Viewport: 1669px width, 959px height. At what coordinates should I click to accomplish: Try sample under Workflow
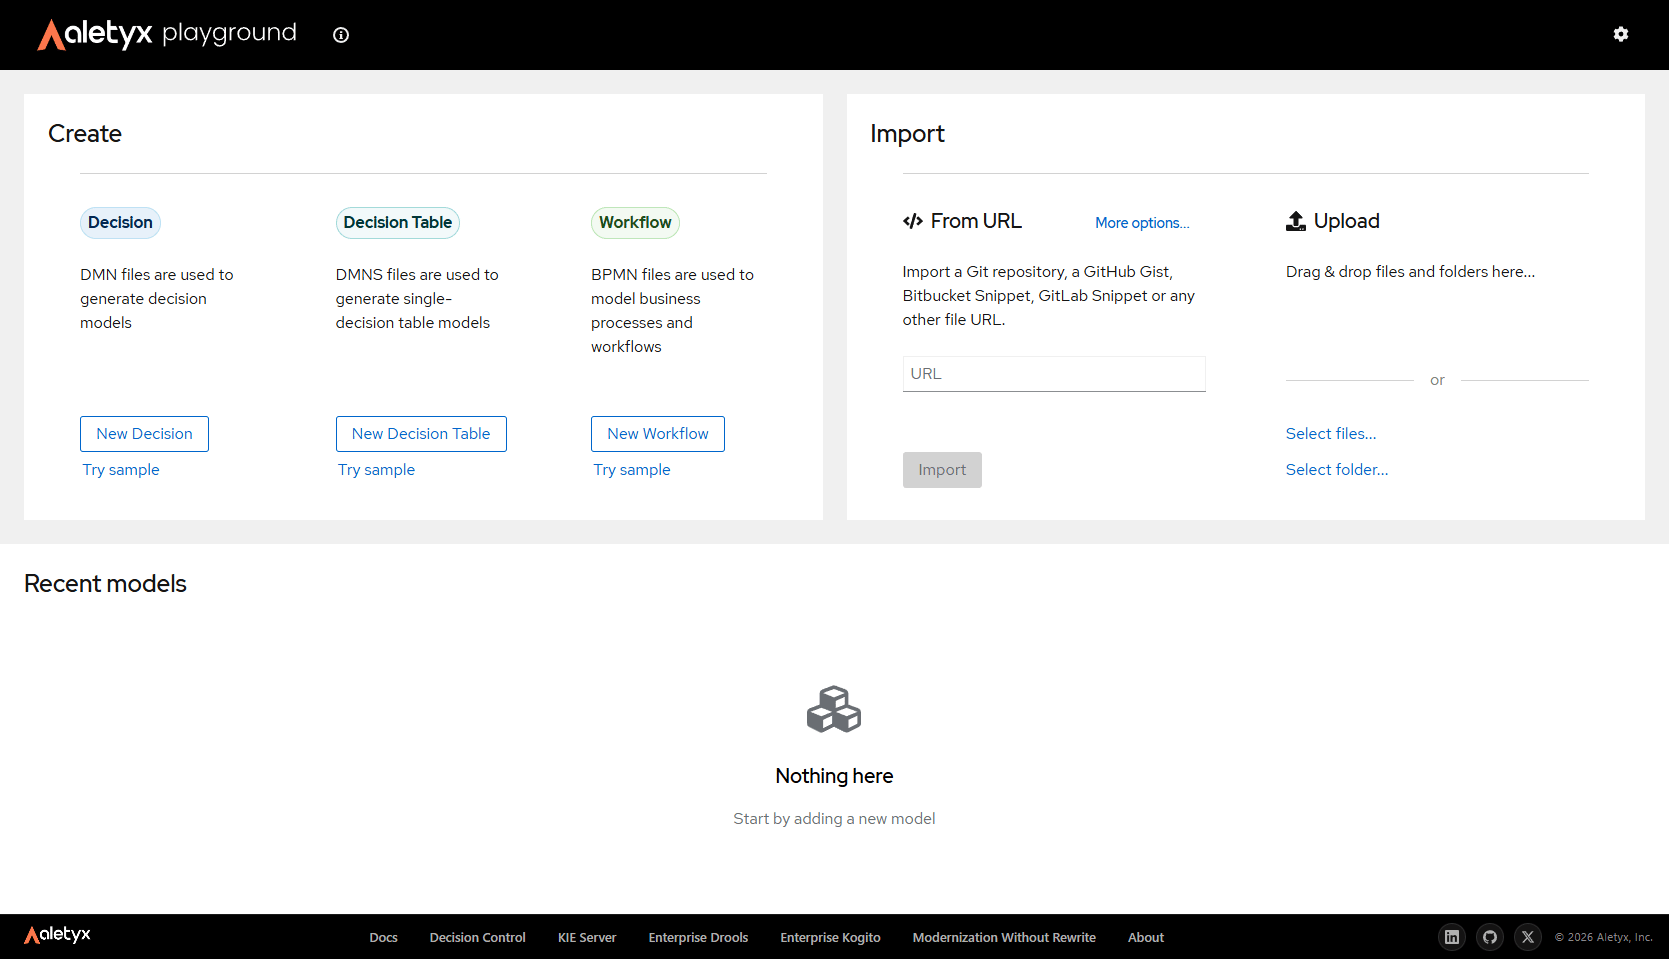point(632,470)
